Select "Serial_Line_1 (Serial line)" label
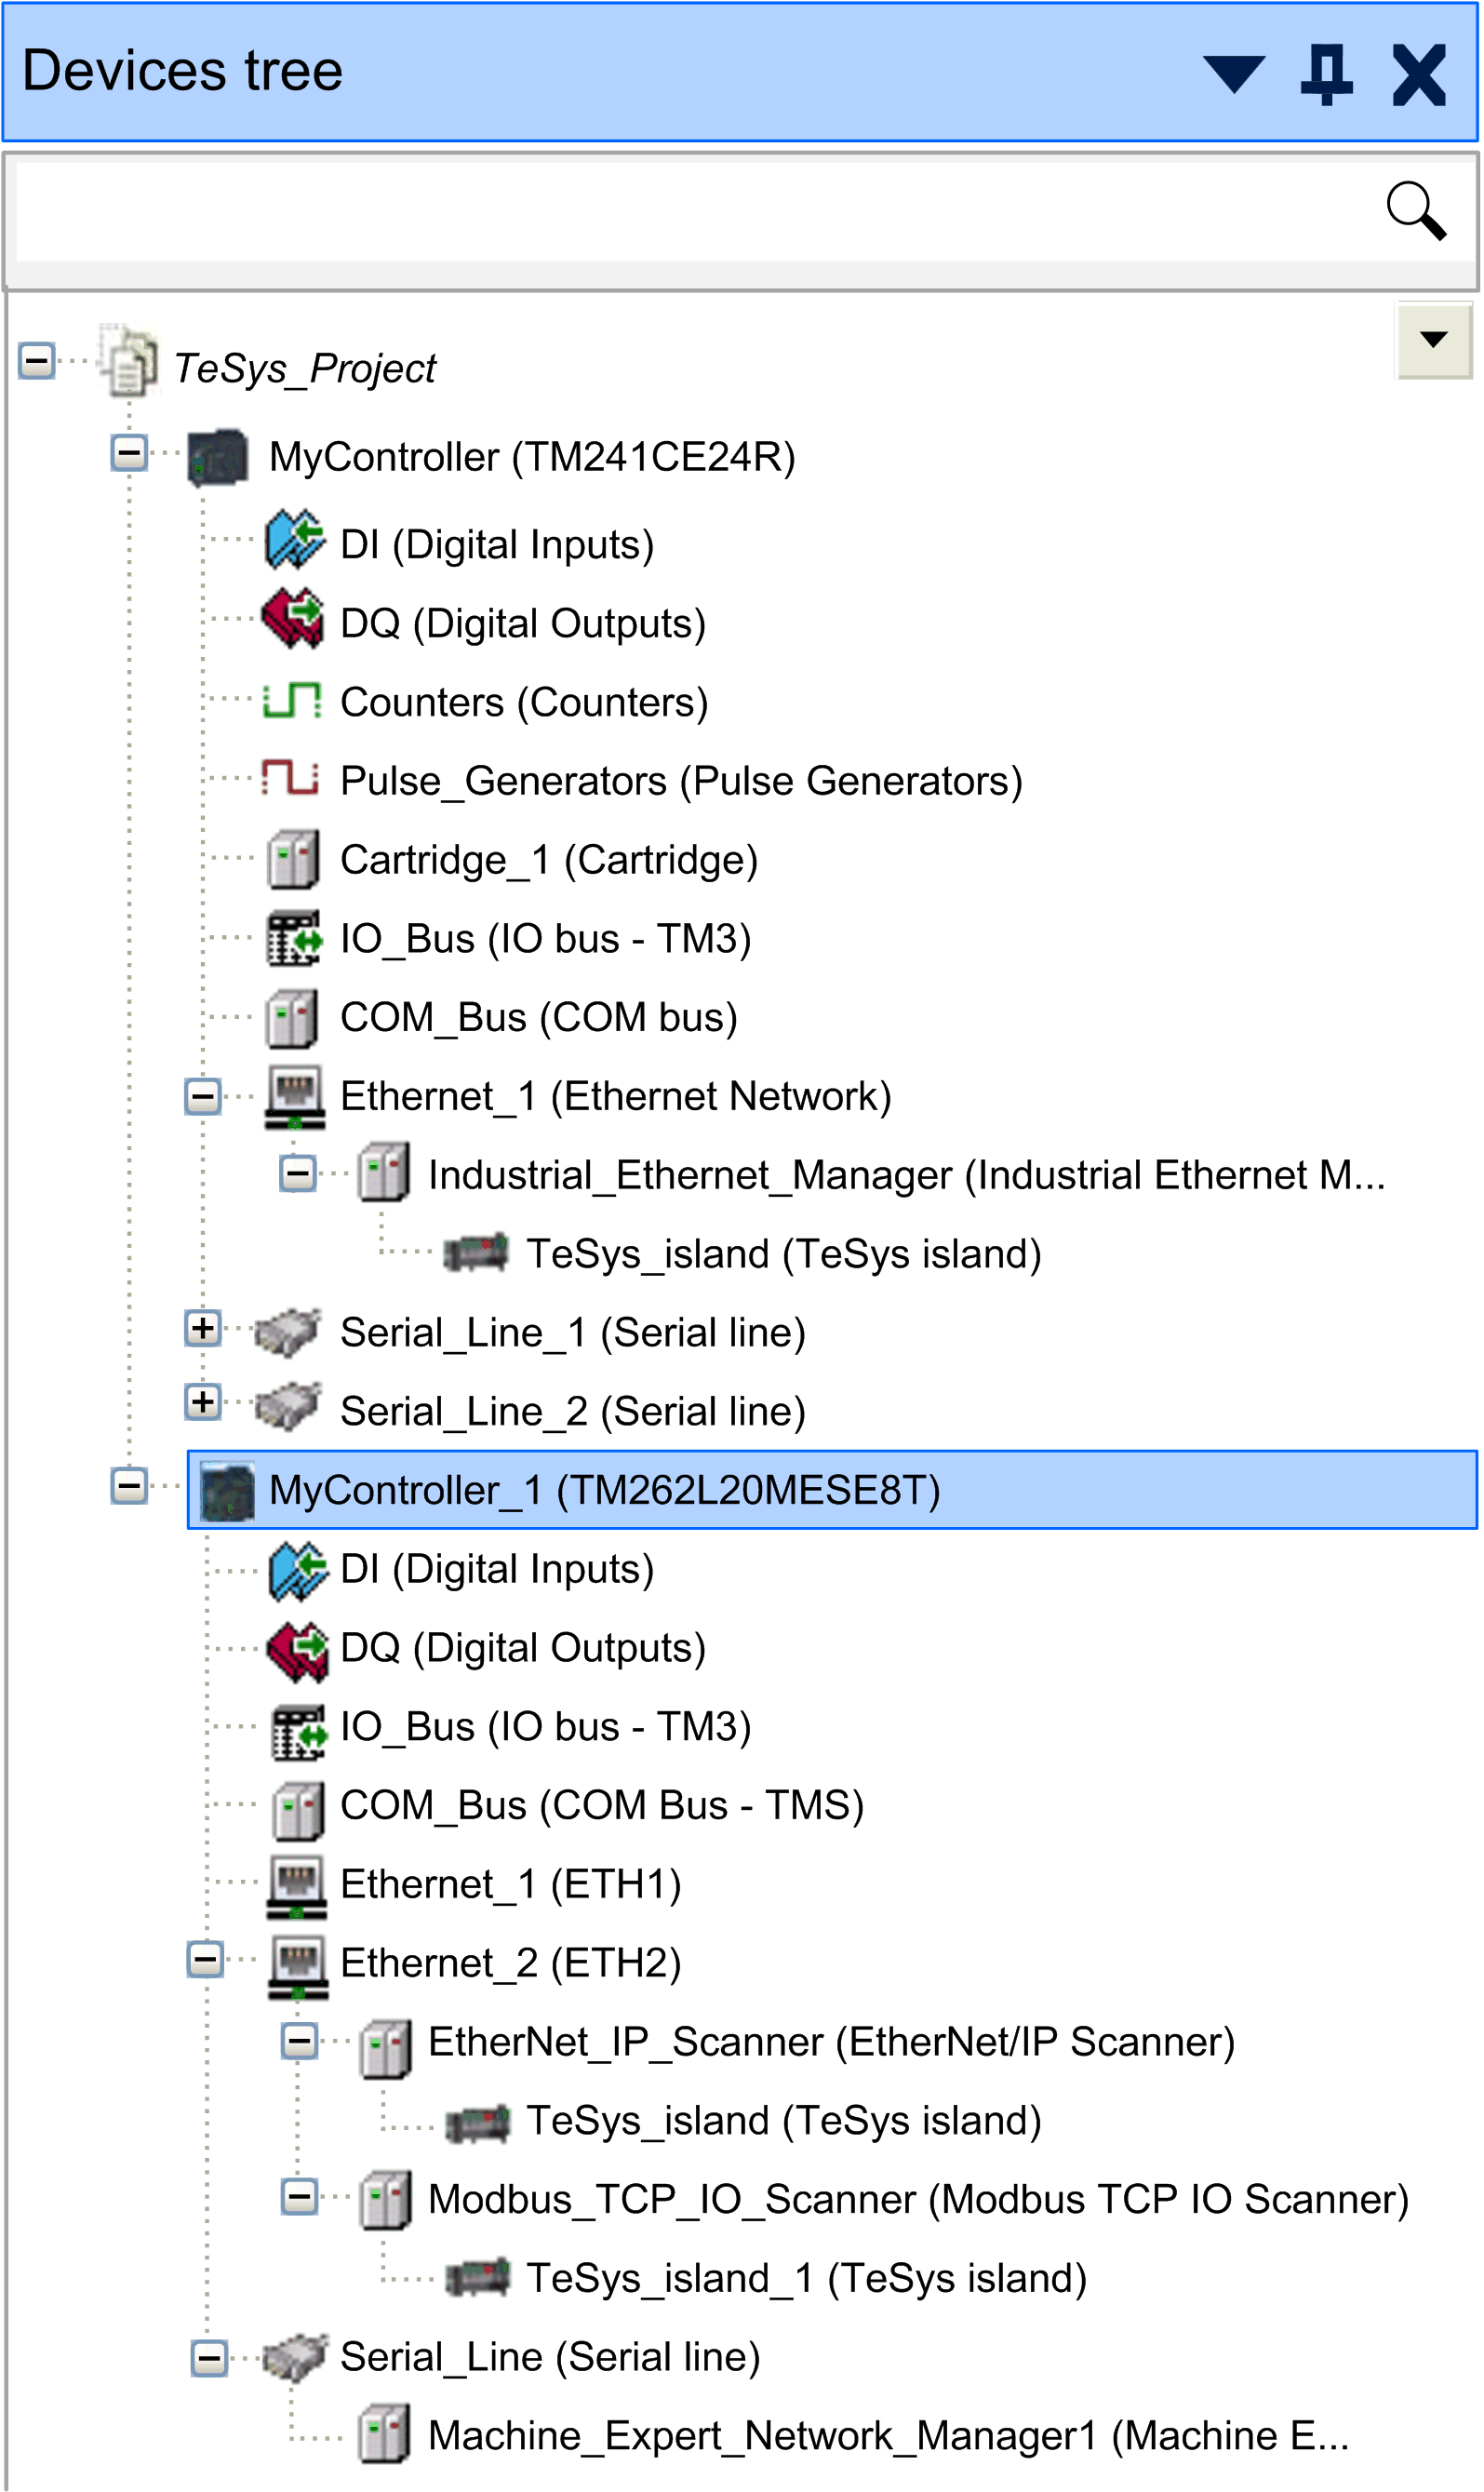This screenshot has width=1484, height=2492. [573, 1333]
